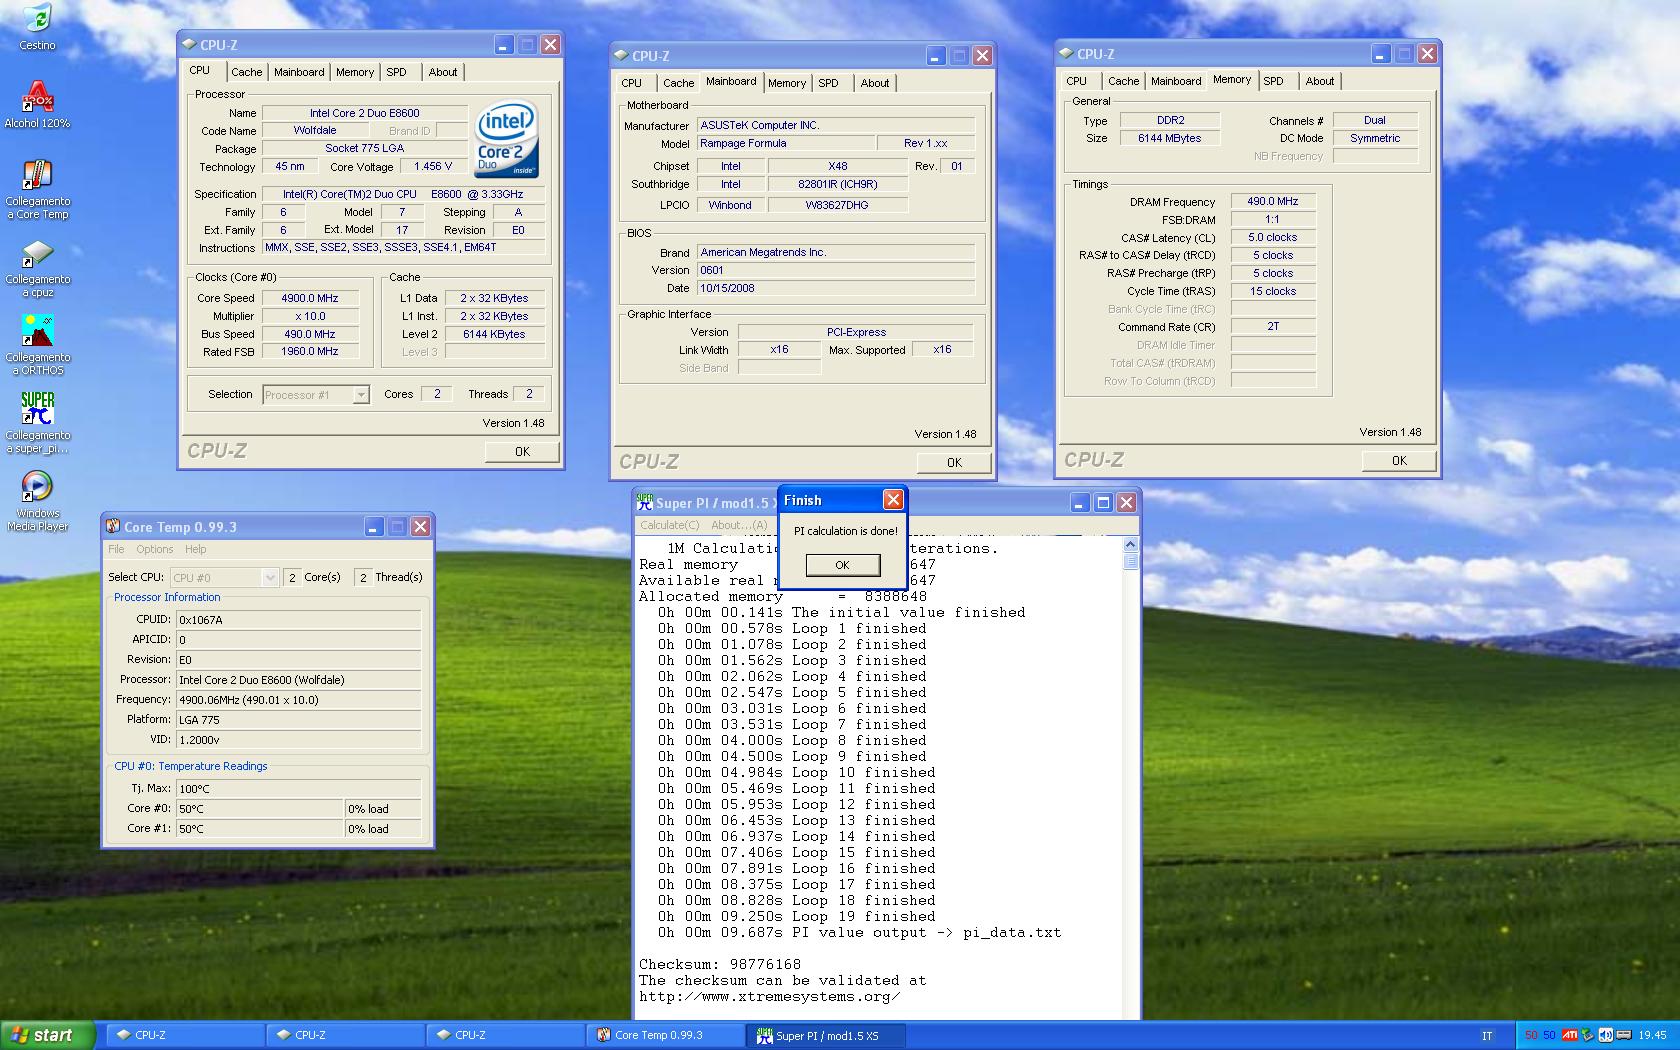Close the memory CPU-Z window
Image resolution: width=1680 pixels, height=1050 pixels.
tap(1427, 53)
